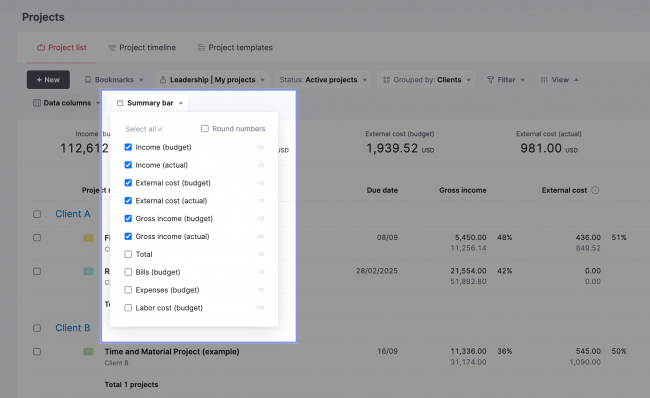650x398 pixels.
Task: Click the Project timeline tab icon
Action: [x=112, y=48]
